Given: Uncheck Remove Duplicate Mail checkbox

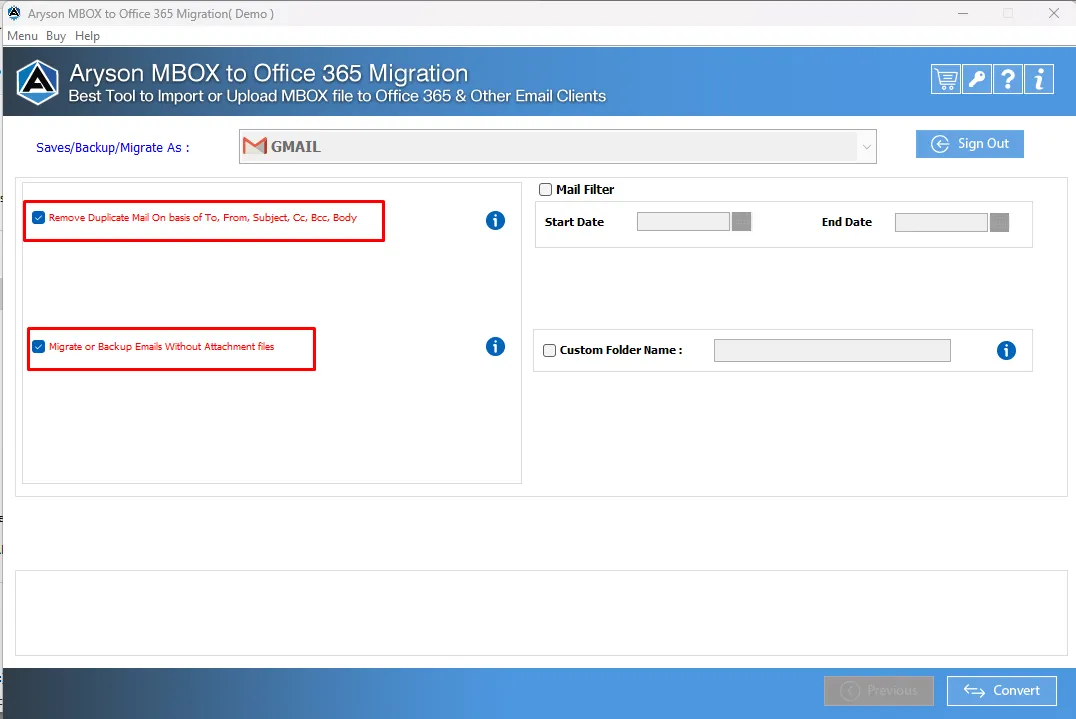Looking at the screenshot, I should (x=38, y=217).
